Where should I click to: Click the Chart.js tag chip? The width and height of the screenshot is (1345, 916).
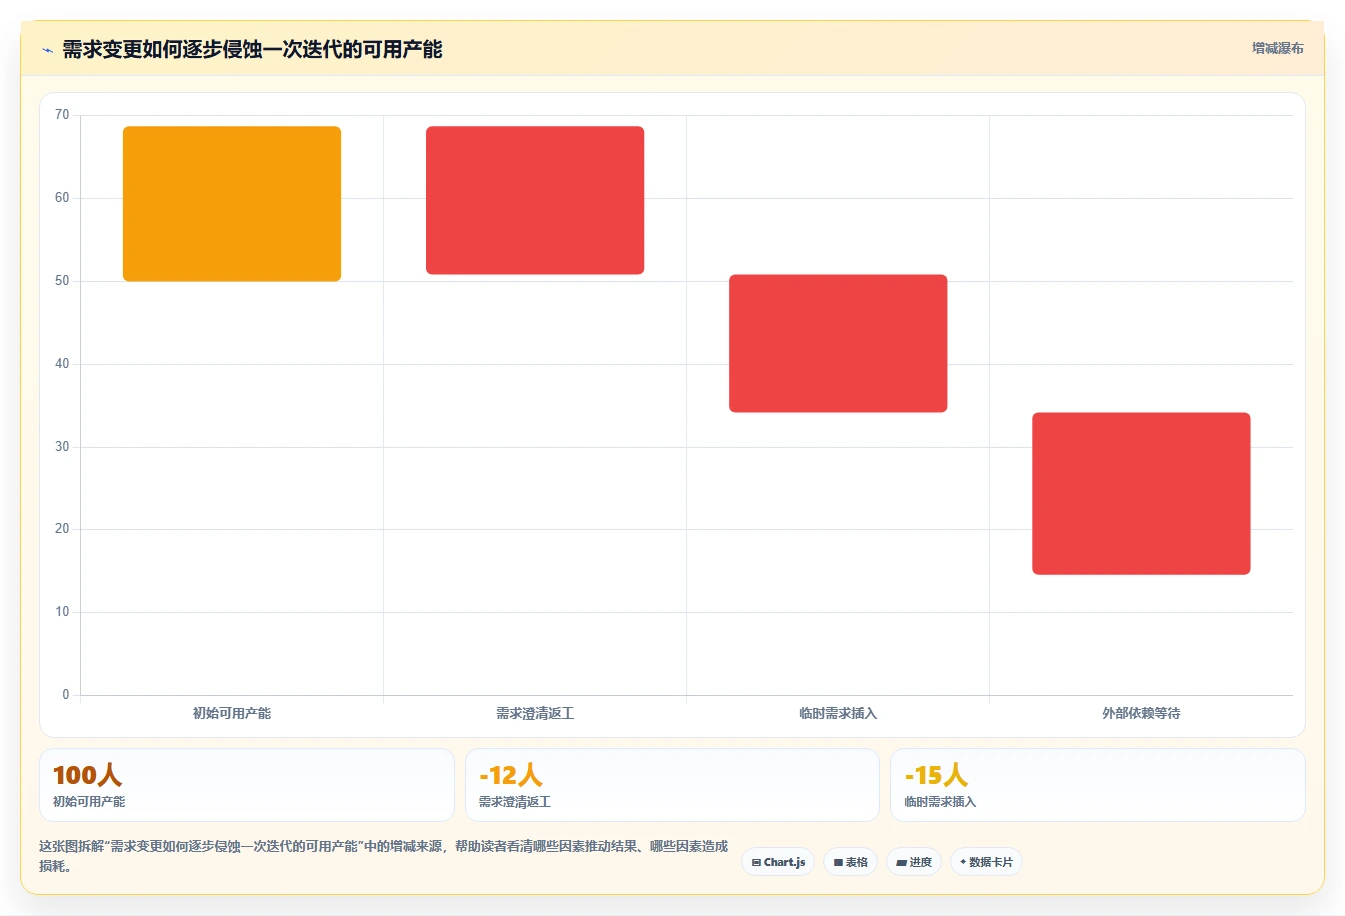778,862
